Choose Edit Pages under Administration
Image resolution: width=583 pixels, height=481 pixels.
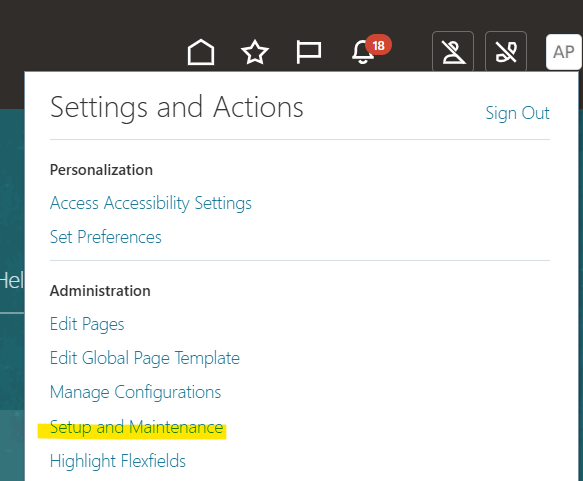[87, 324]
